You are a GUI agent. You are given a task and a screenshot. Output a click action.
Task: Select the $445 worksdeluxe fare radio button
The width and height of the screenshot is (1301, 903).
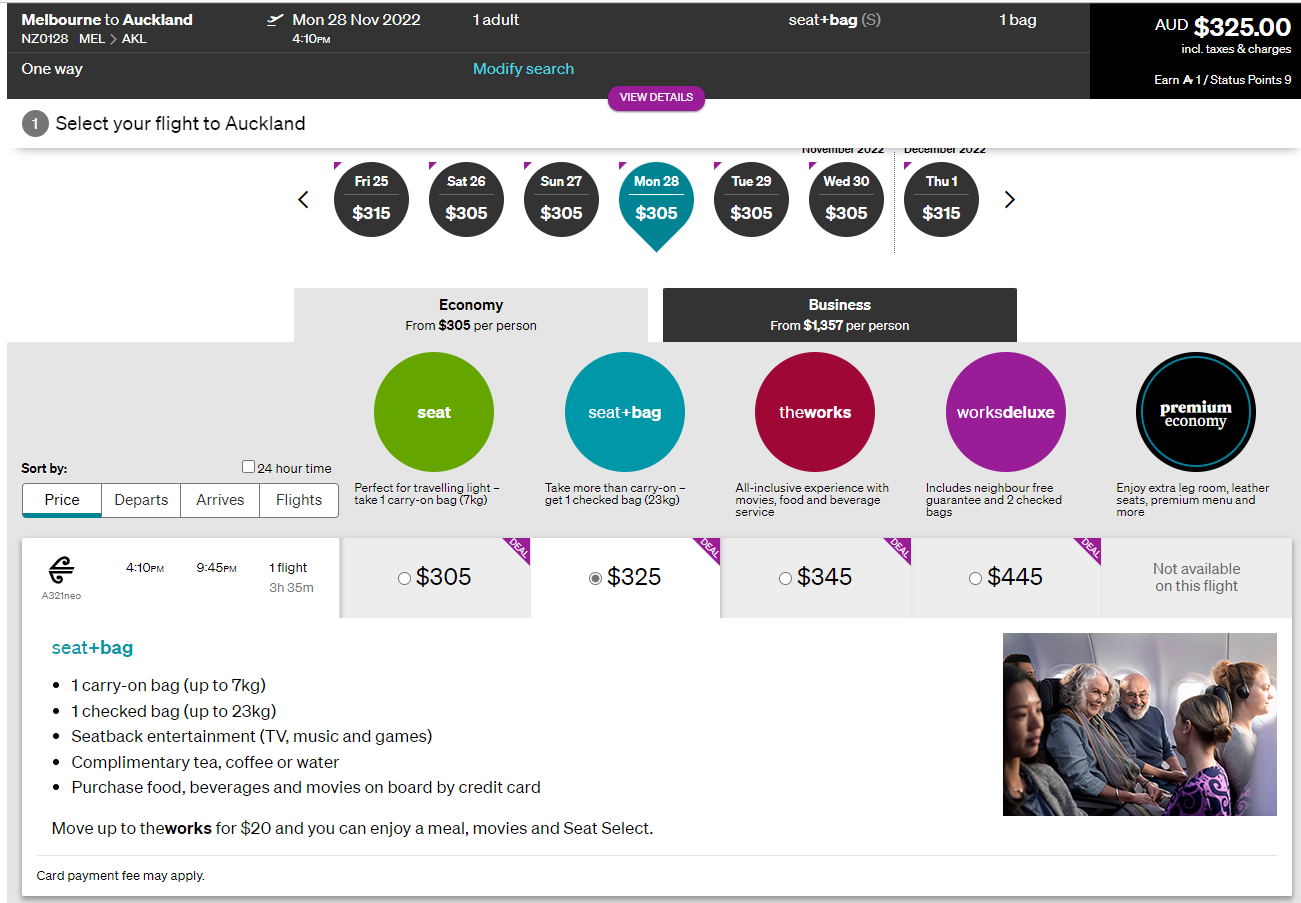click(x=975, y=578)
